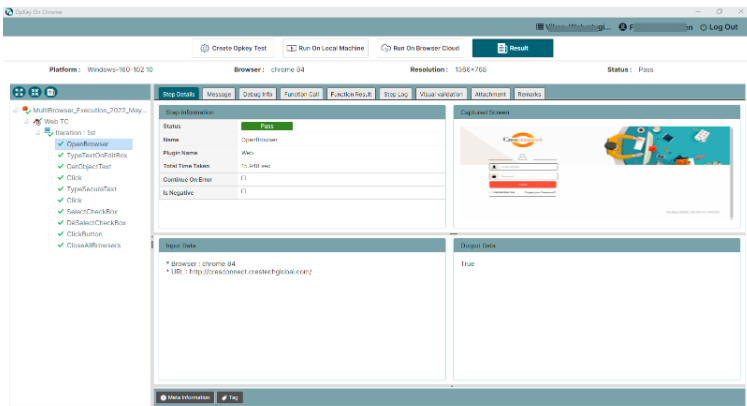The image size is (747, 406).
Task: Select the GetObjectText step
Action: pyautogui.click(x=89, y=166)
